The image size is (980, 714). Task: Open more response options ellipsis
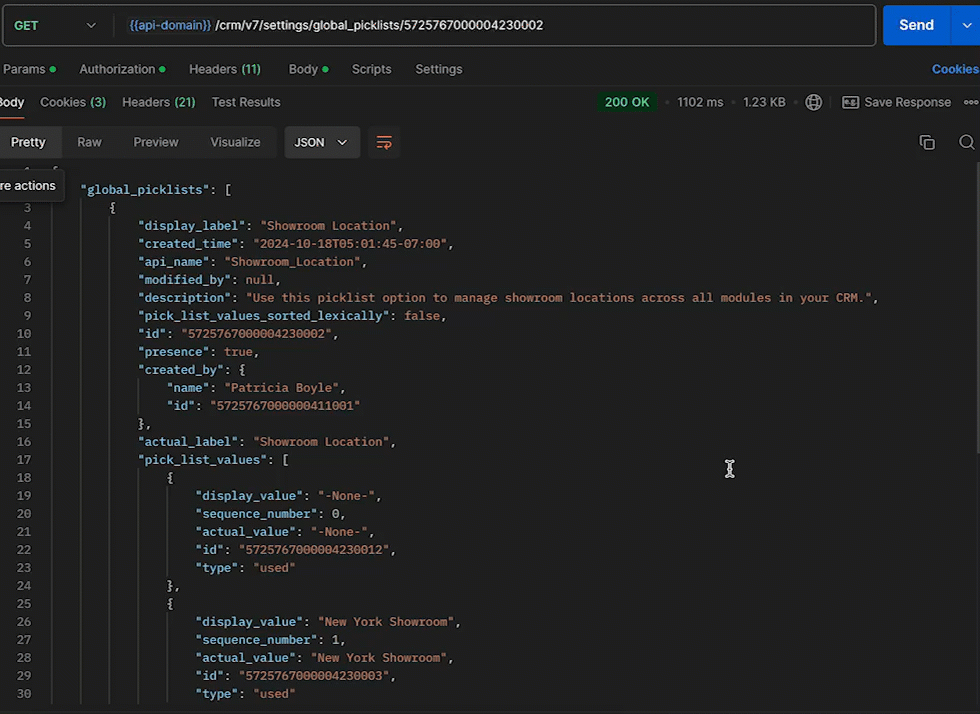pos(970,102)
